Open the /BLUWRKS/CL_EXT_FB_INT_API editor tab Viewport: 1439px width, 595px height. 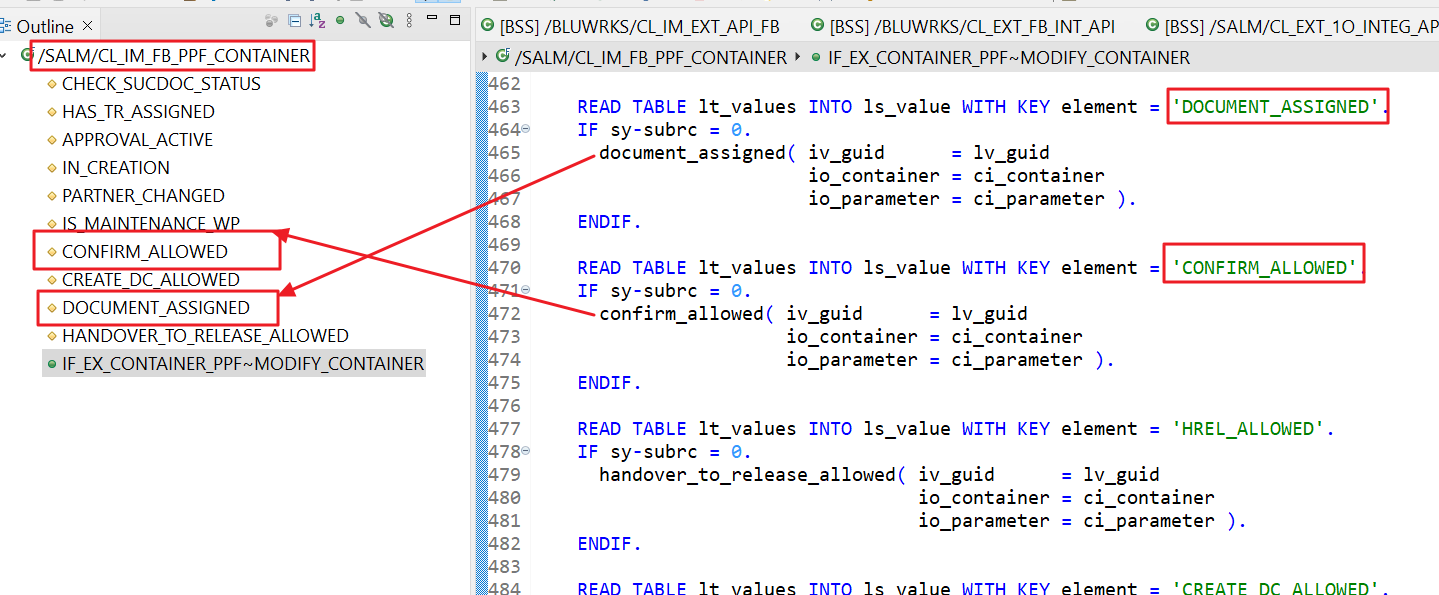(x=962, y=26)
